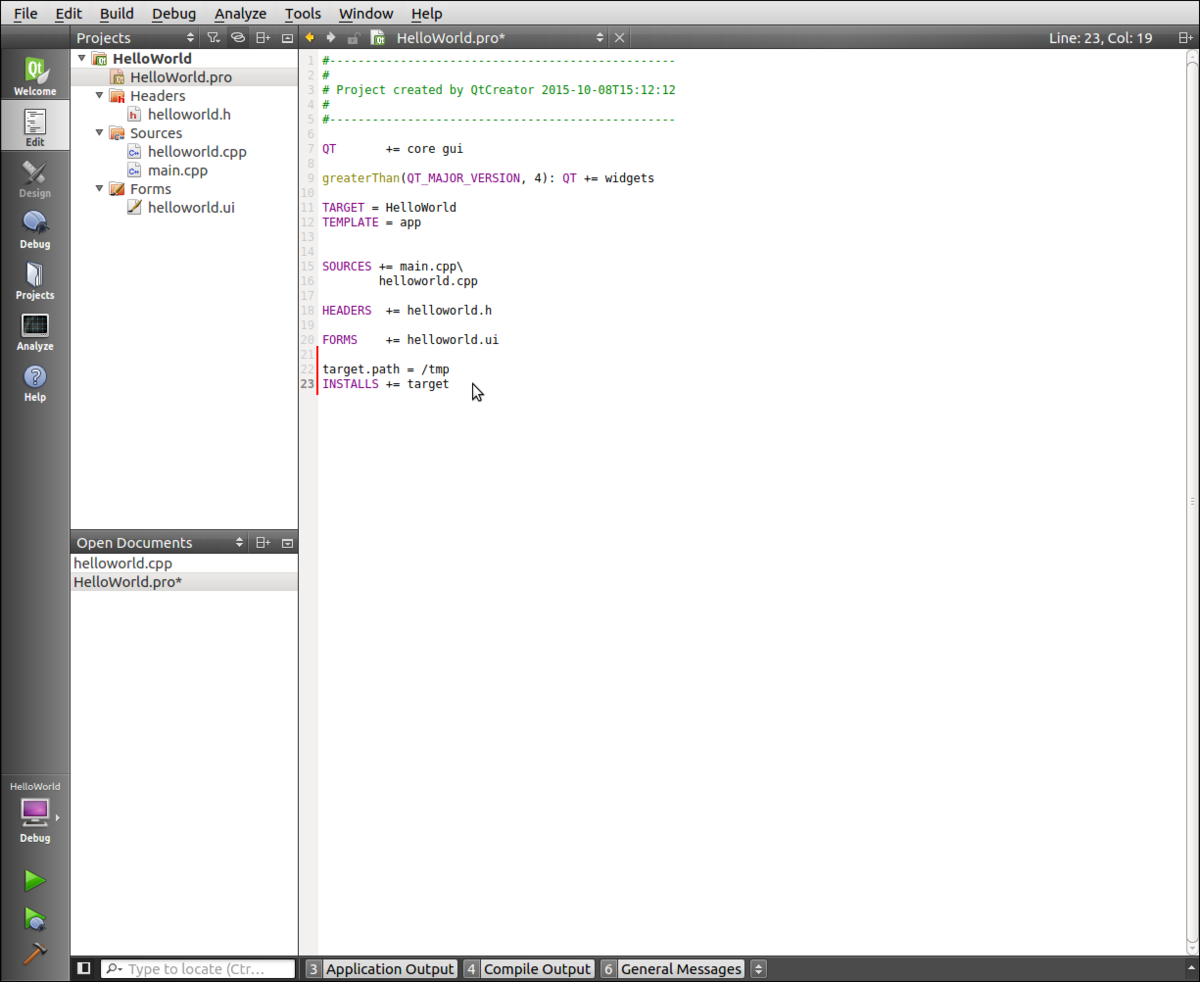Collapse the Headers tree node

(98, 95)
